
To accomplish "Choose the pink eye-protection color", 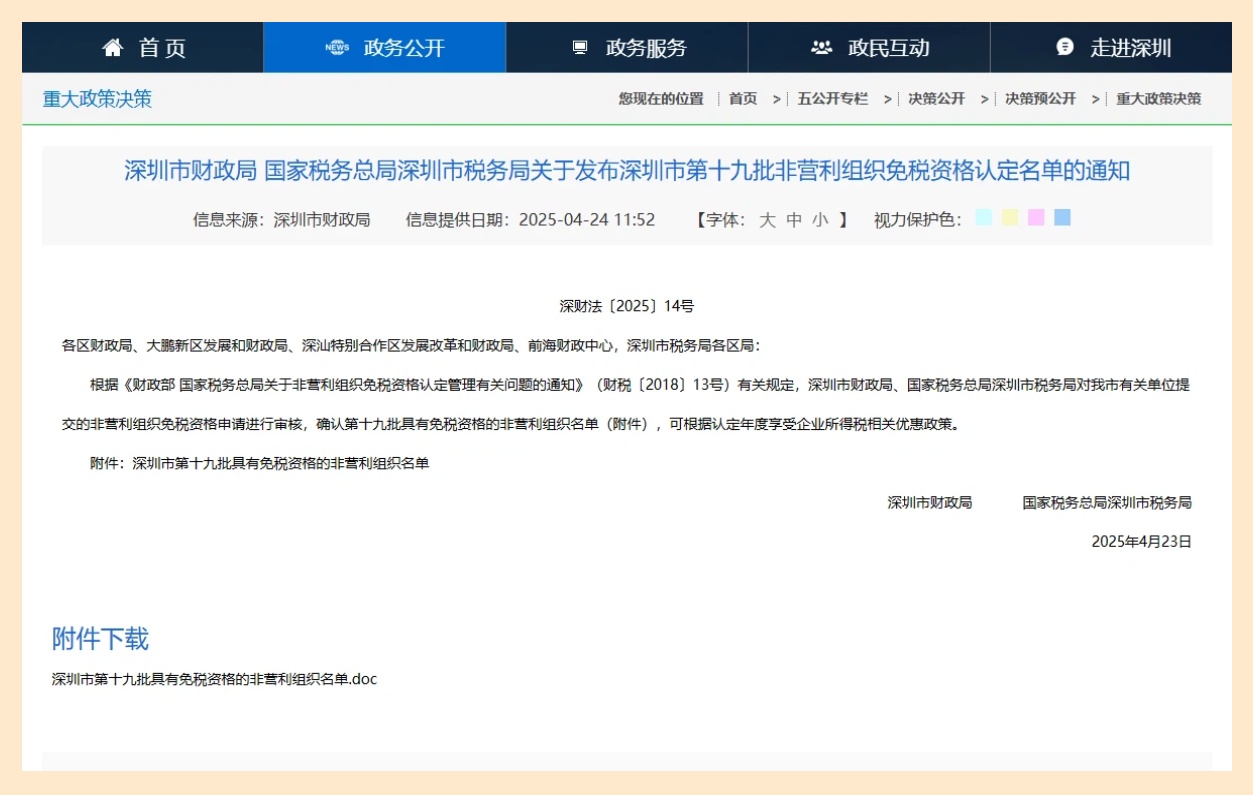I will [1036, 218].
